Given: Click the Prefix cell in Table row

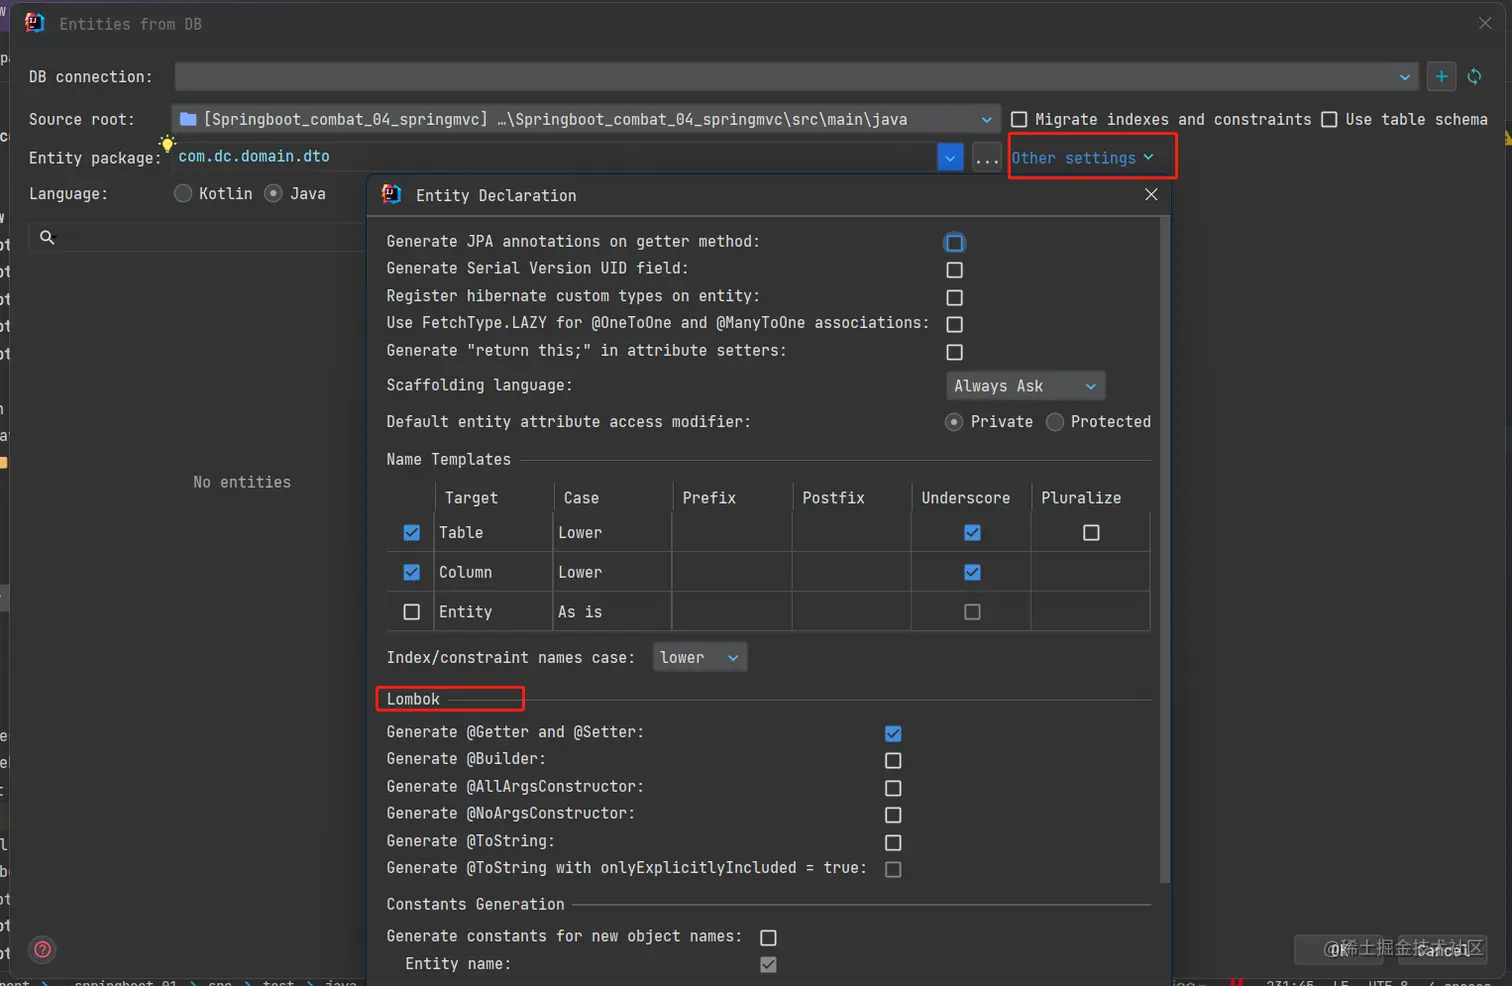Looking at the screenshot, I should tap(732, 533).
